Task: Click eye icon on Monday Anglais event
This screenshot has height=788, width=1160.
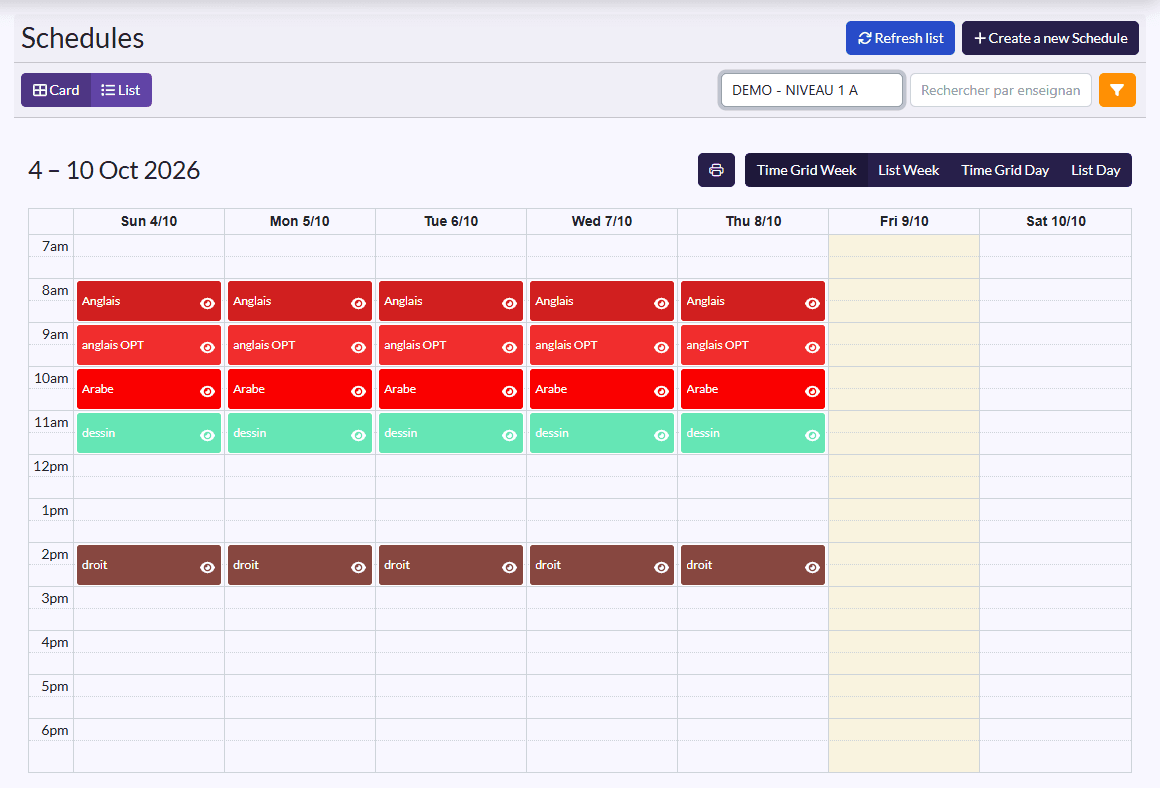Action: click(358, 303)
